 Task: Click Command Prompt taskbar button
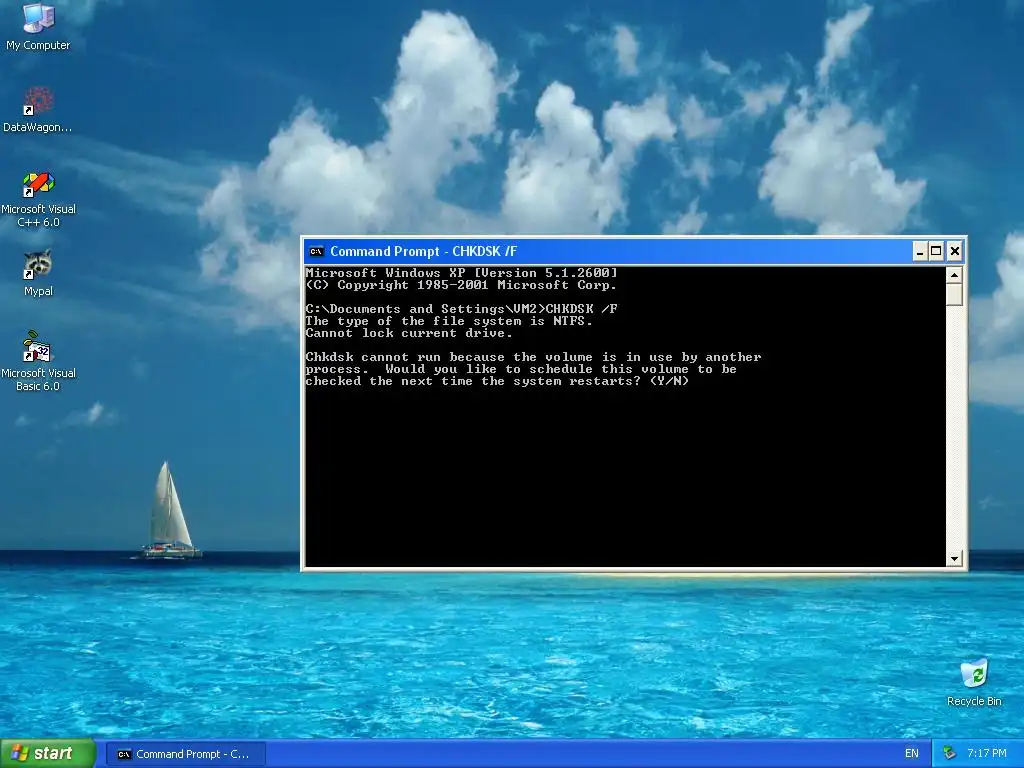[x=185, y=754]
